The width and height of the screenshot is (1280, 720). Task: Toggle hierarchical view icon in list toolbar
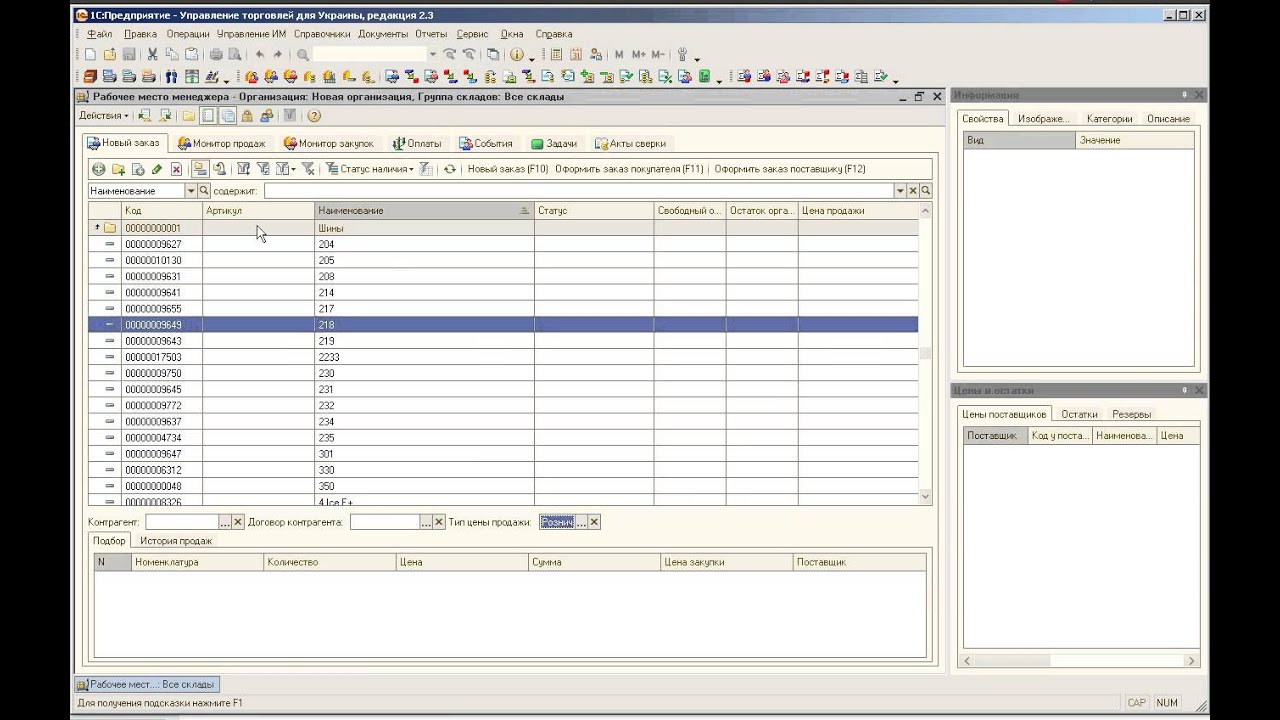(x=200, y=169)
